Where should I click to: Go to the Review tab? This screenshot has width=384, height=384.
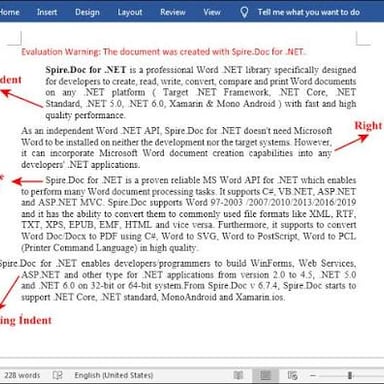[x=173, y=12]
